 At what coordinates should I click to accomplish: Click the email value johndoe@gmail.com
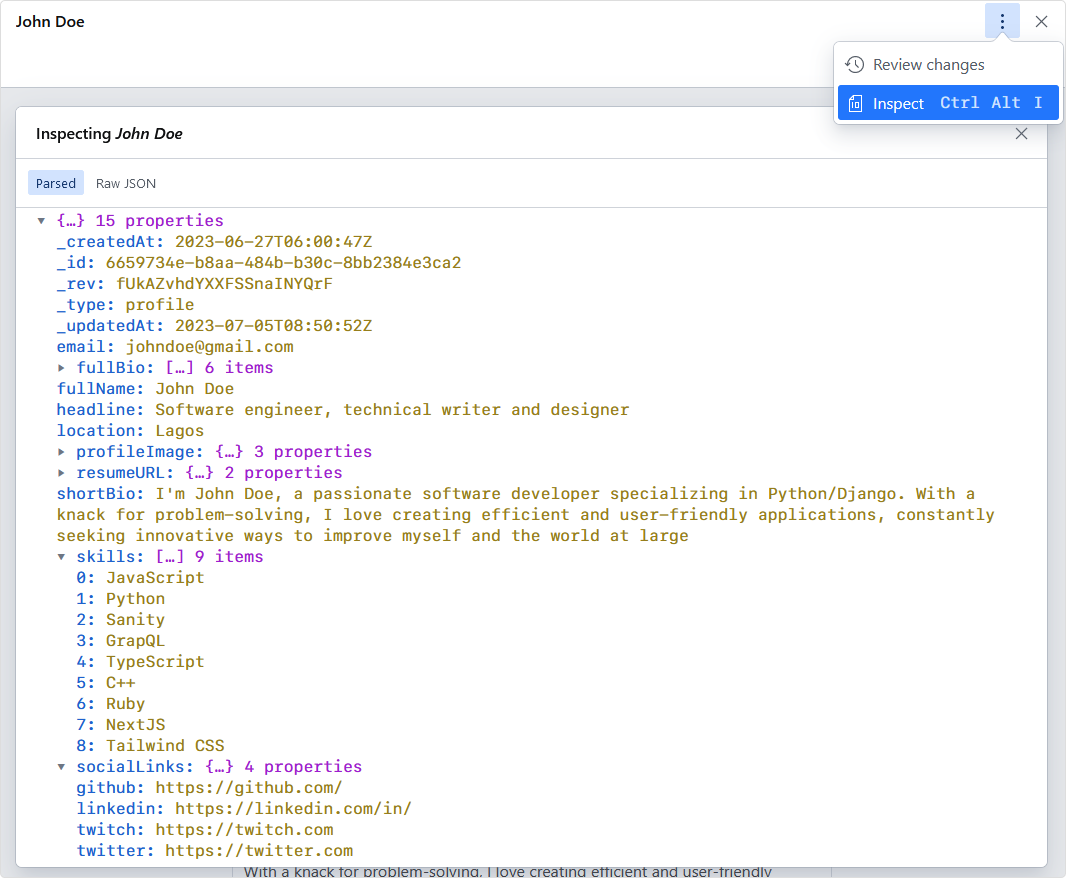pyautogui.click(x=209, y=347)
